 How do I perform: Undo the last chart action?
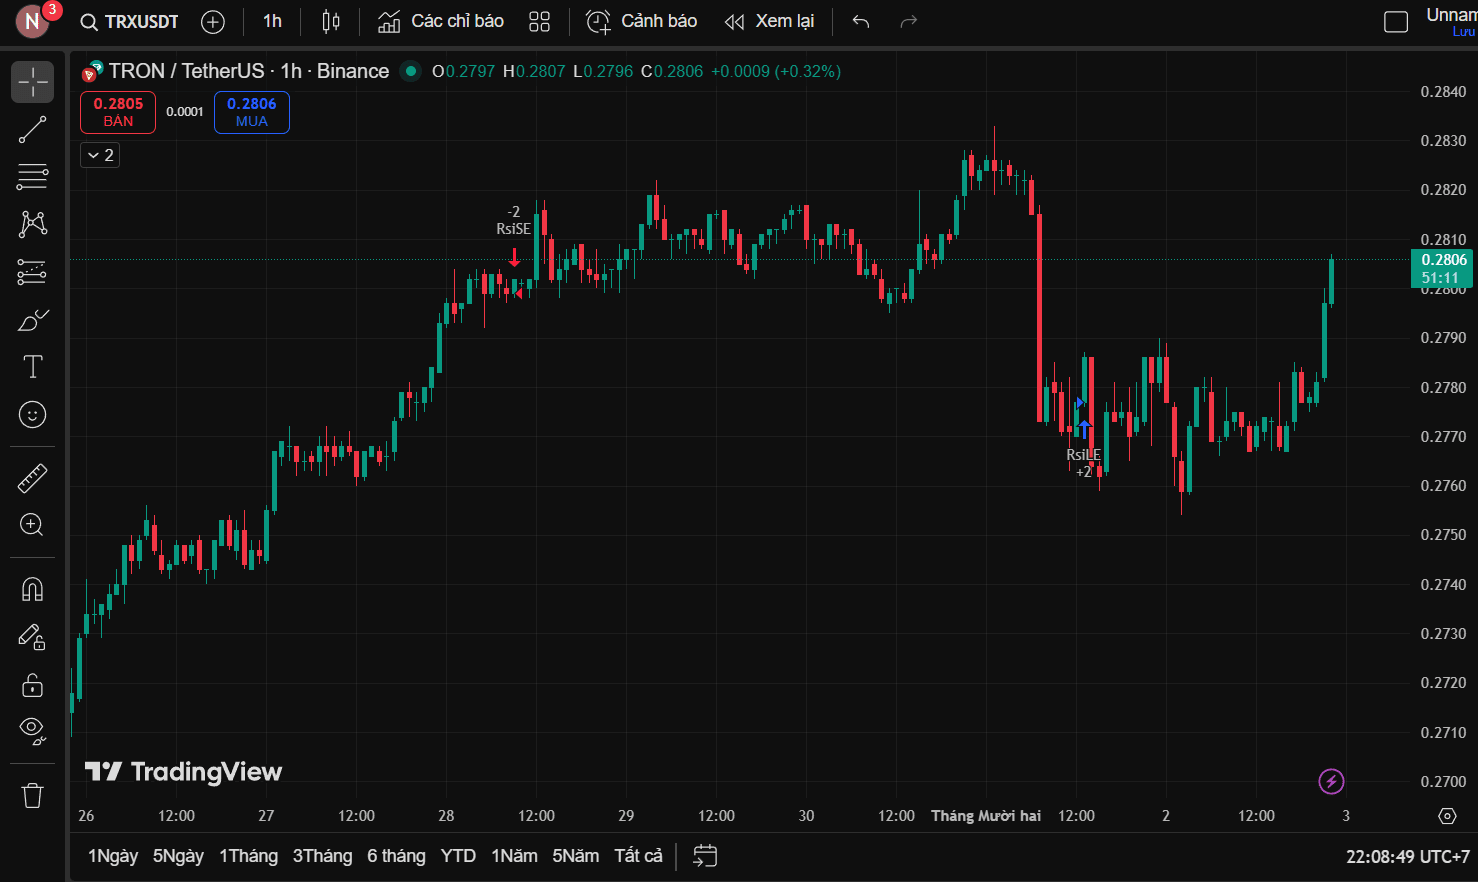coord(861,22)
